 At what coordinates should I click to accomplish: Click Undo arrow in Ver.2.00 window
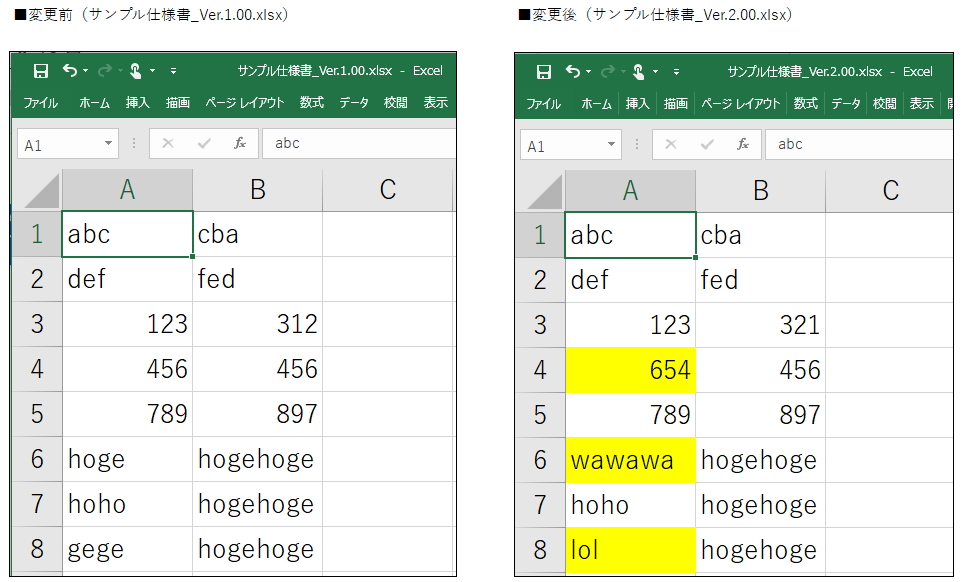click(x=572, y=72)
